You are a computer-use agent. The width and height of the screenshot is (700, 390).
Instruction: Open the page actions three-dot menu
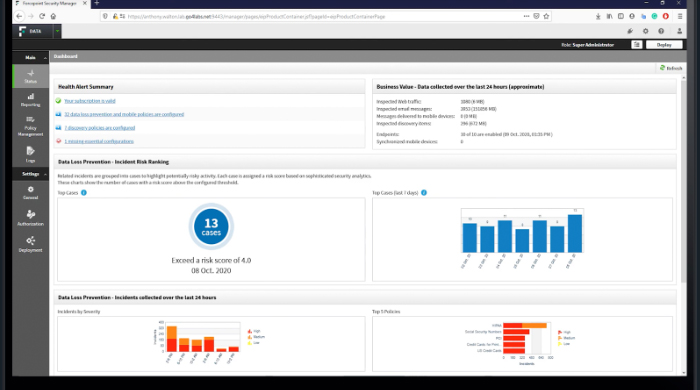click(526, 16)
